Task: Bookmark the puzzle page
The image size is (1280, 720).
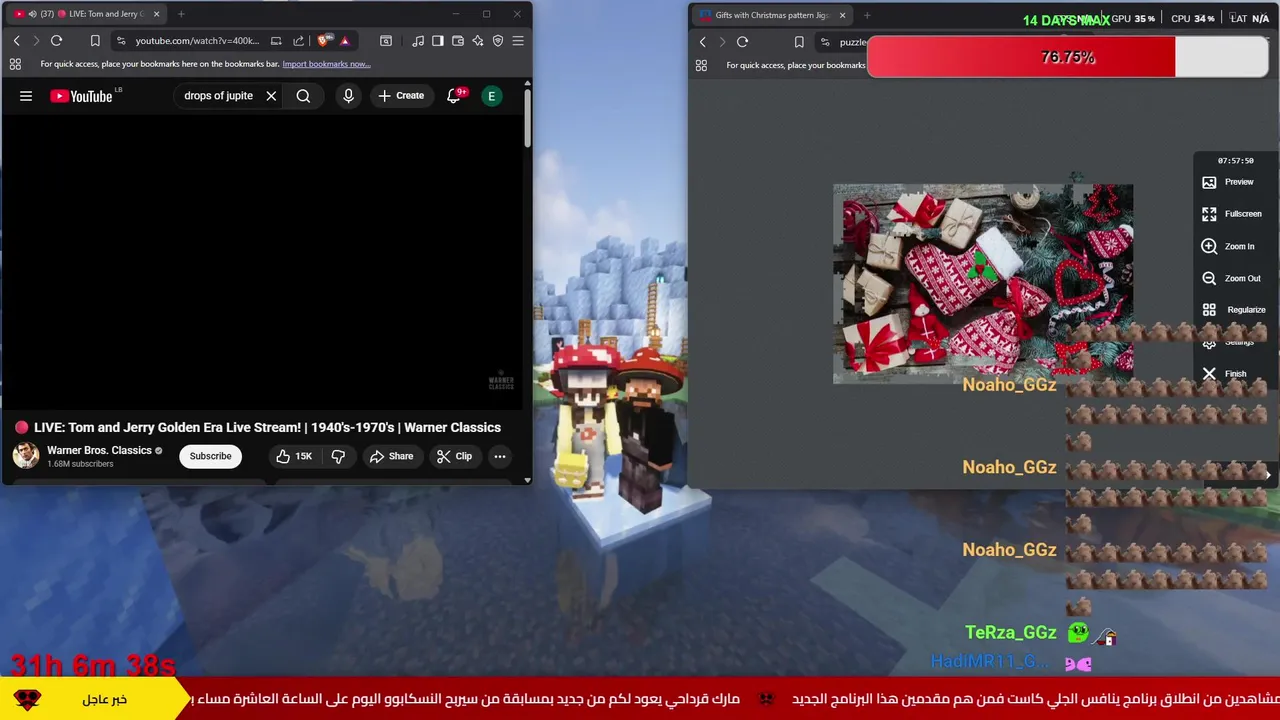Action: 799,42
